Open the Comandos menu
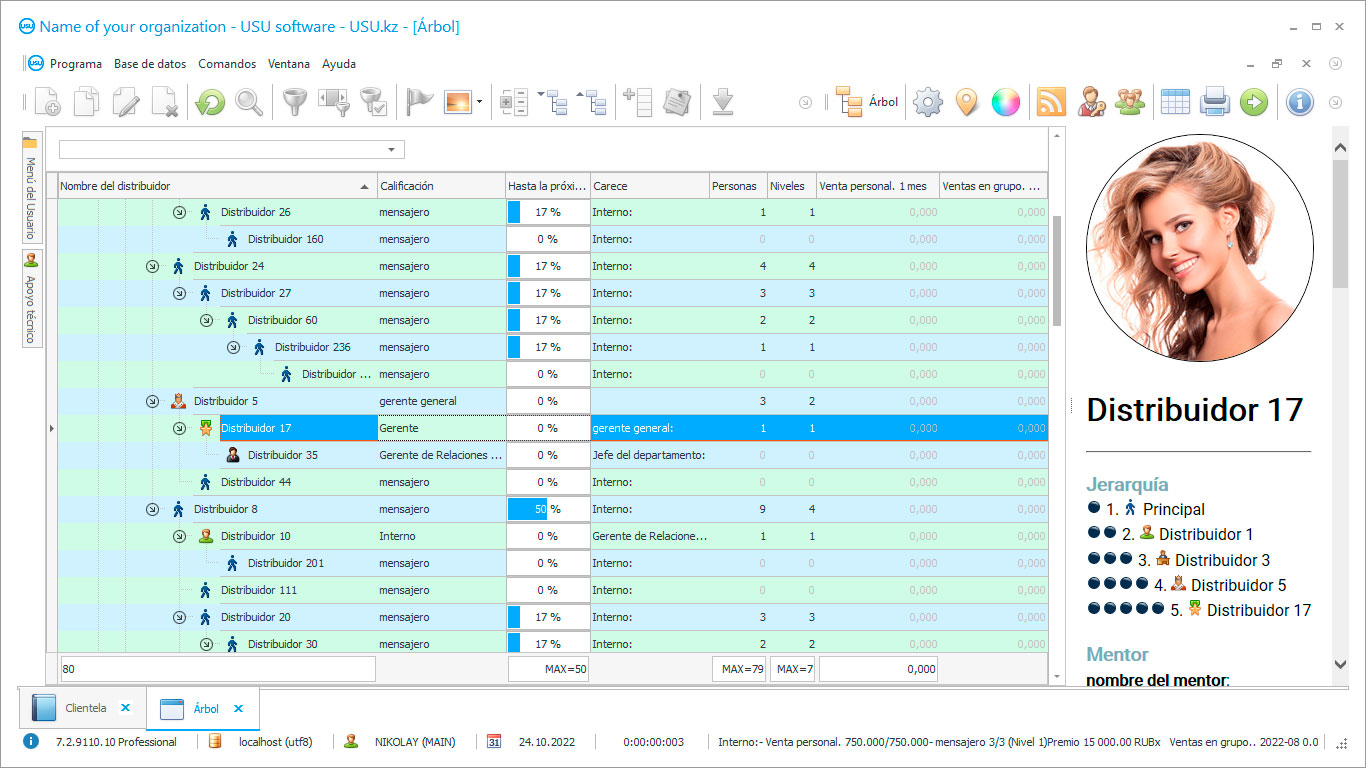Image resolution: width=1366 pixels, height=768 pixels. tap(227, 64)
